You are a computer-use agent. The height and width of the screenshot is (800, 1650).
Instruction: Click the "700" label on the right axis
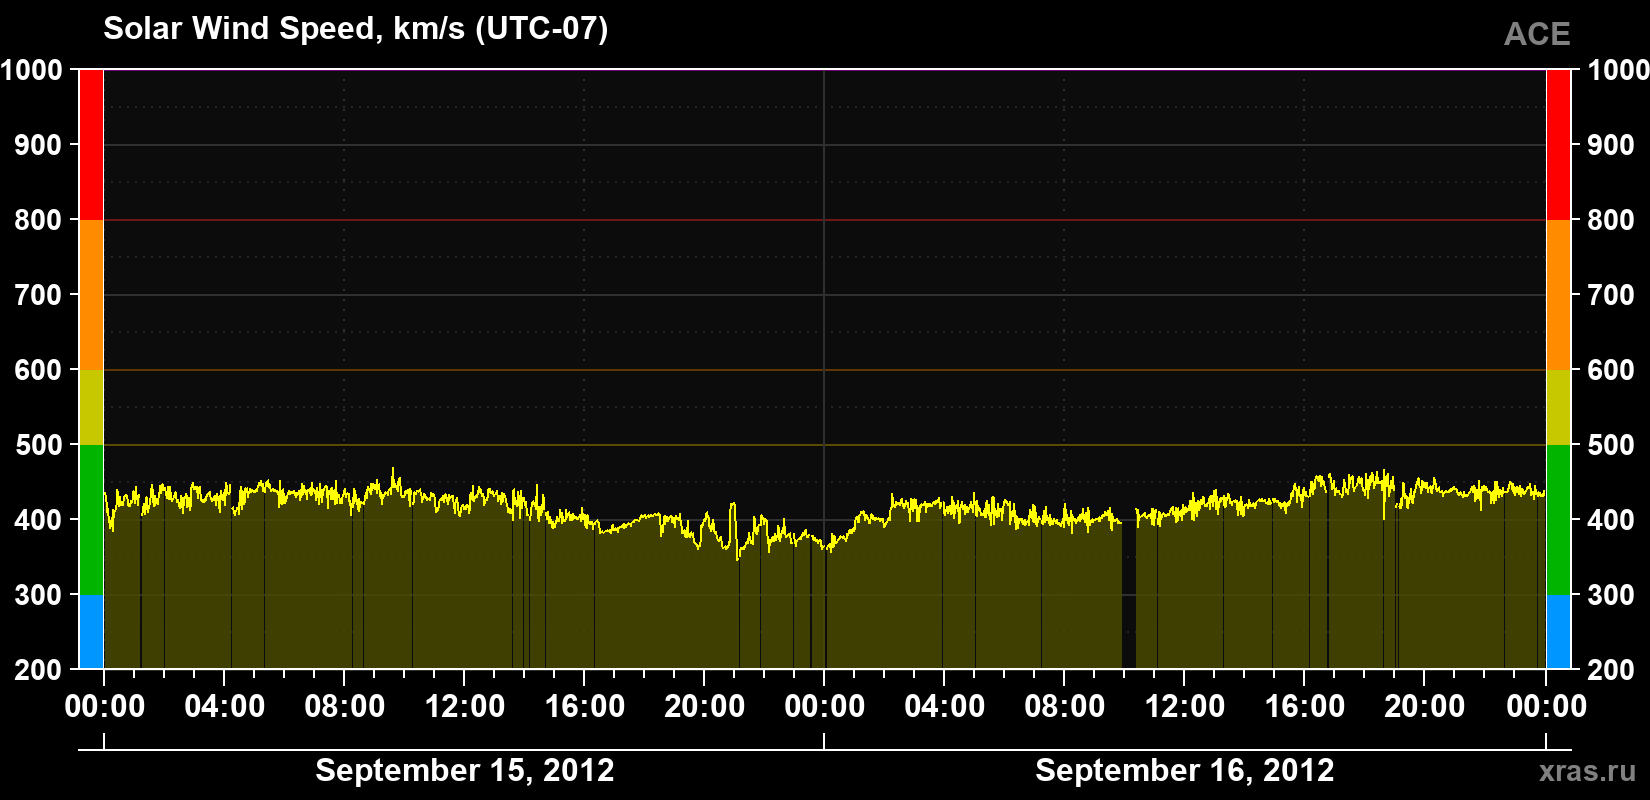(x=1611, y=295)
